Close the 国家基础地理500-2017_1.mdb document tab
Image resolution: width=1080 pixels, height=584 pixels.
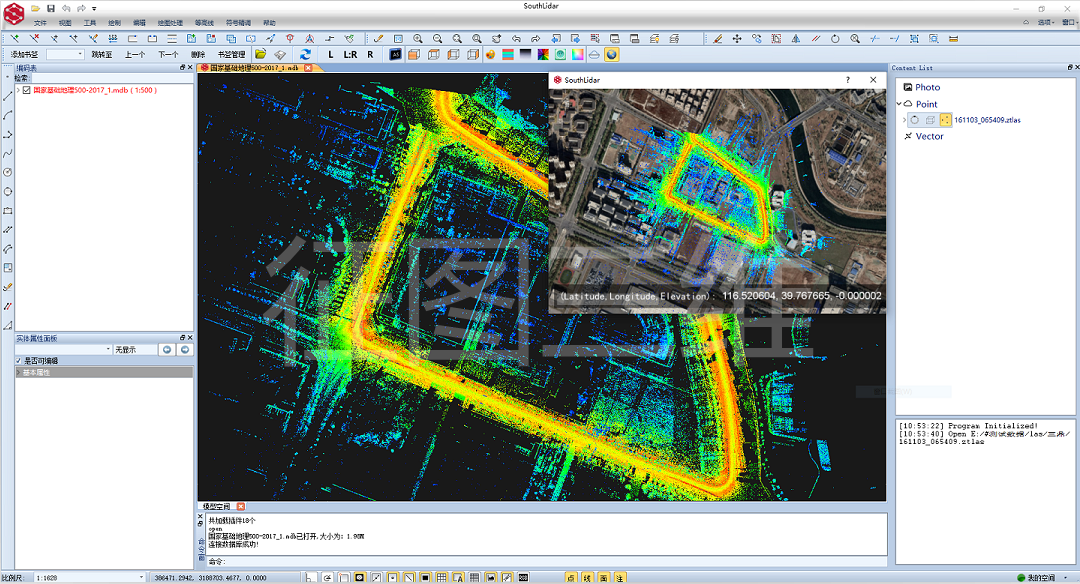pyautogui.click(x=308, y=67)
